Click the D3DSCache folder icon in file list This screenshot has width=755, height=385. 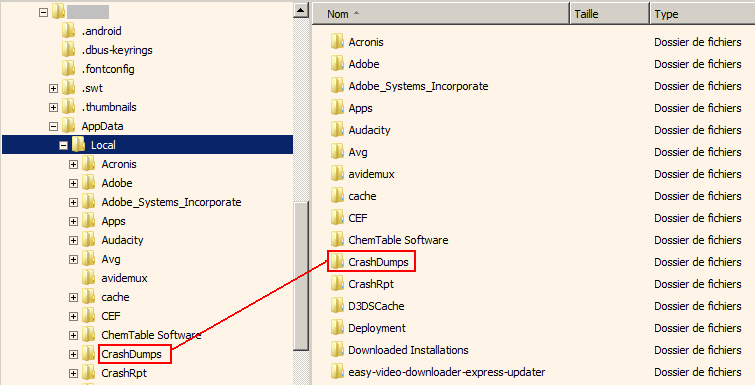(337, 306)
